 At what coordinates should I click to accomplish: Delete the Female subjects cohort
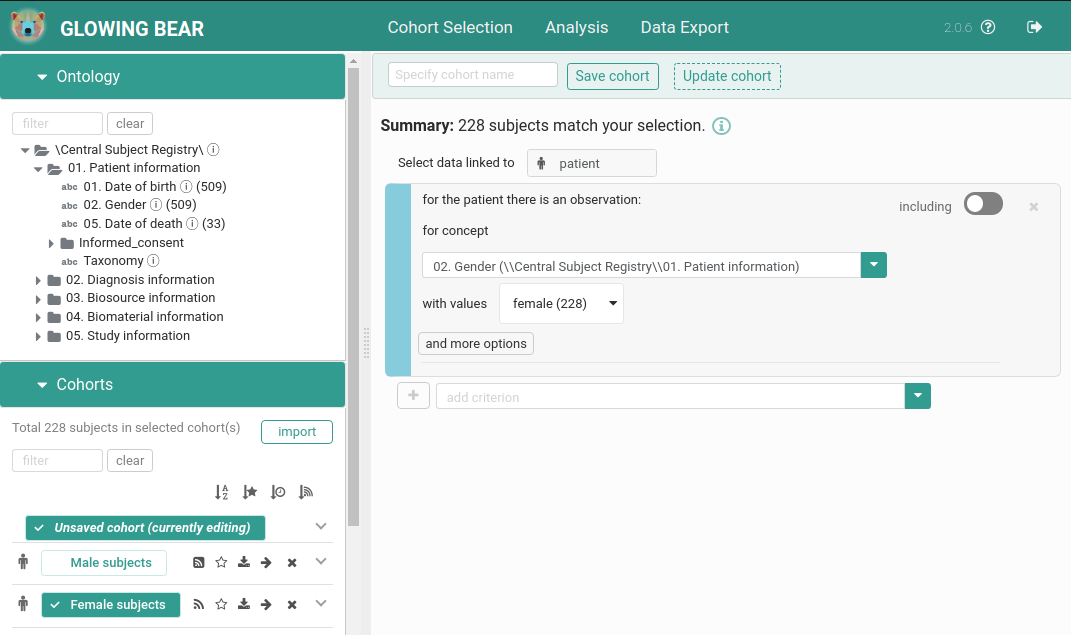click(x=292, y=604)
